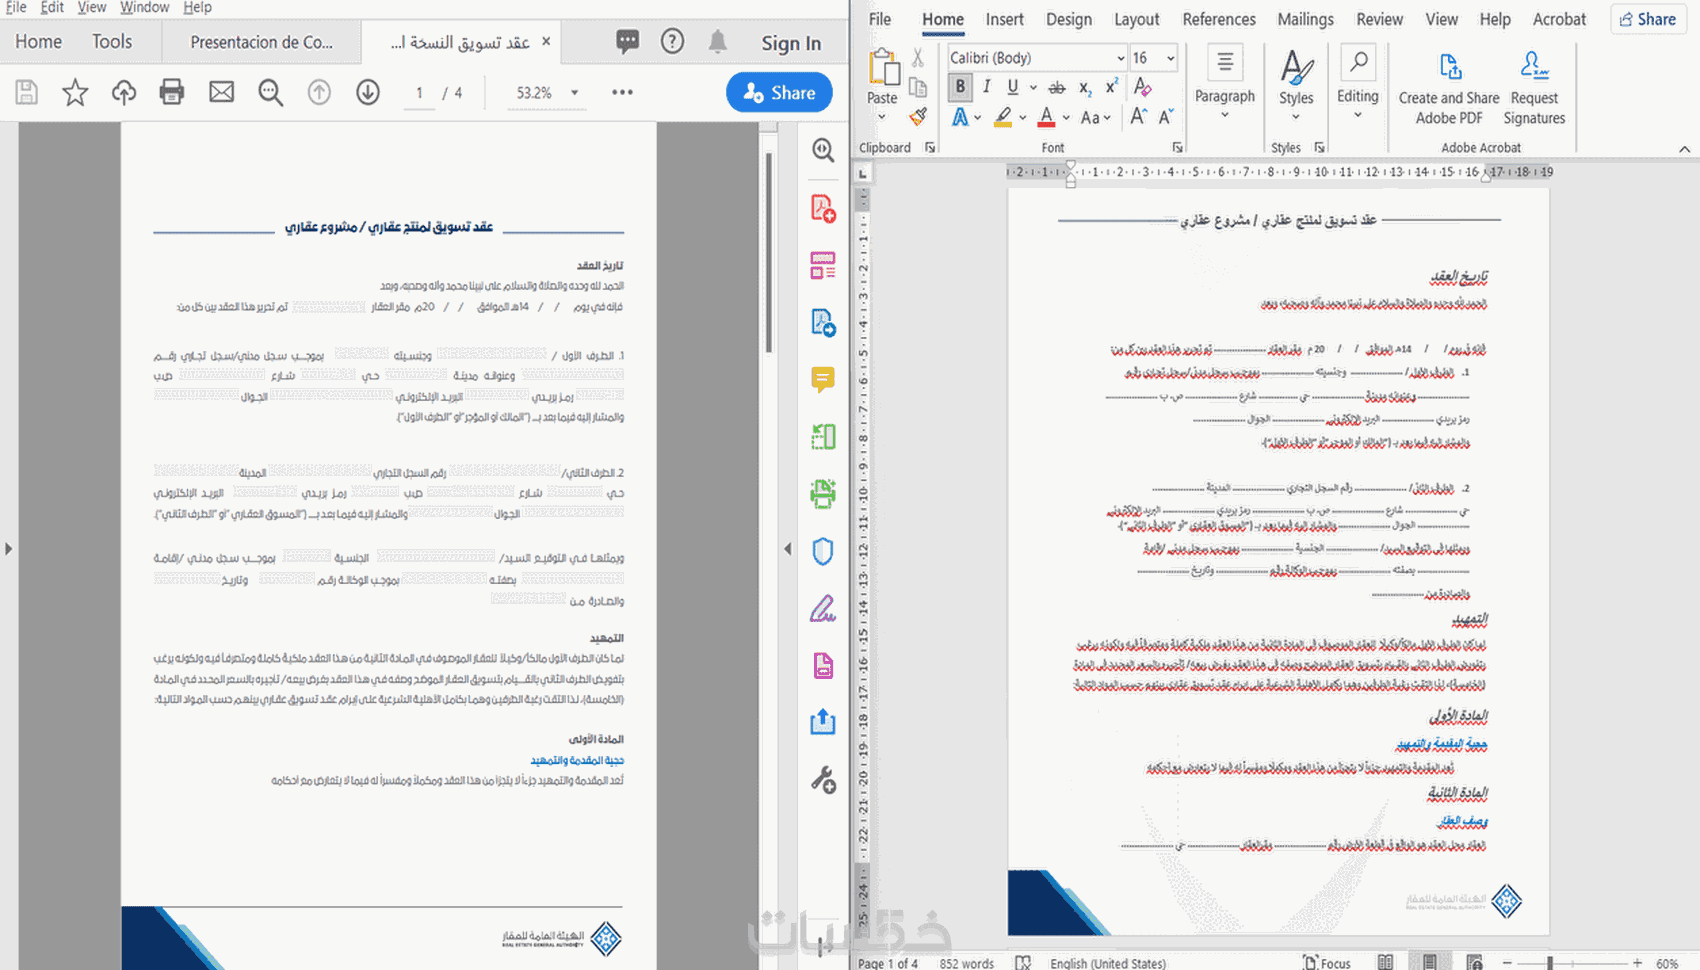
Task: Click the cloud upload icon in Acrobat
Action: 124,93
